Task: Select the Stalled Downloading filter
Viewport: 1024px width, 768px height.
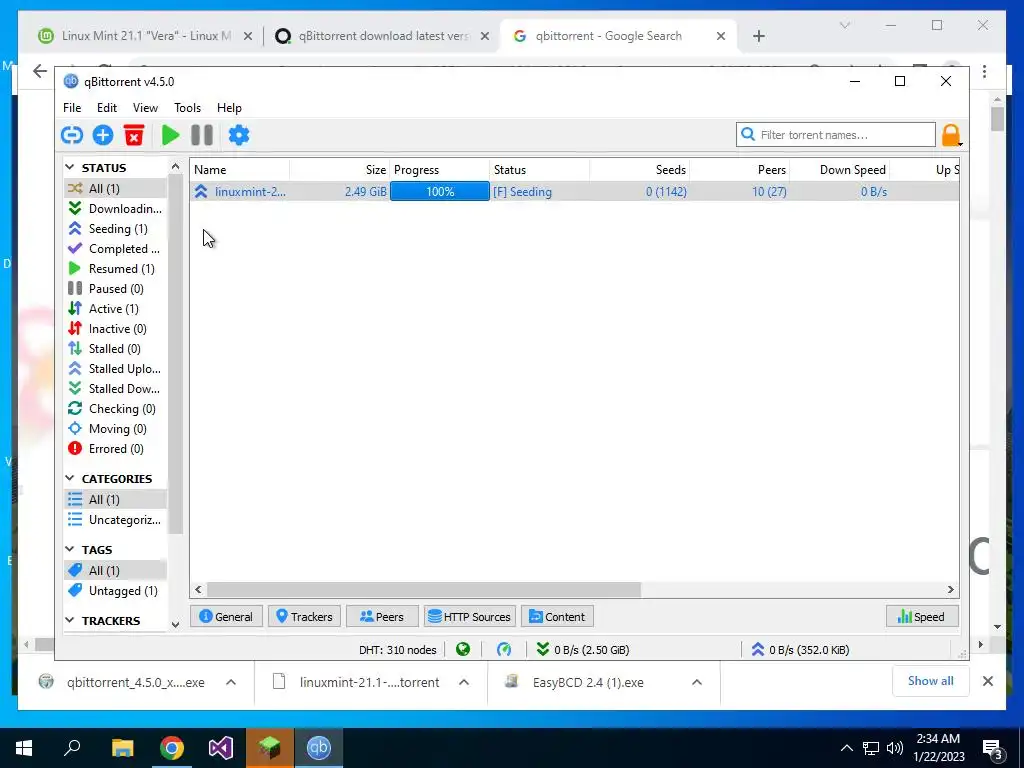Action: point(115,389)
